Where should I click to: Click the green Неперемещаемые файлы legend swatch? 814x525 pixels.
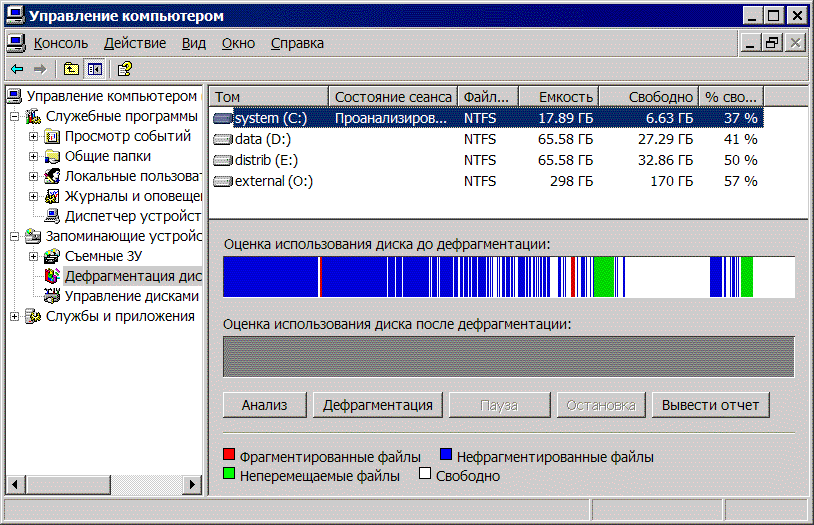[x=229, y=474]
